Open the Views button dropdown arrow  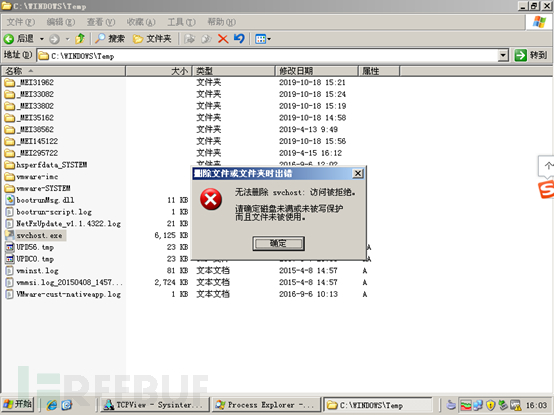269,39
